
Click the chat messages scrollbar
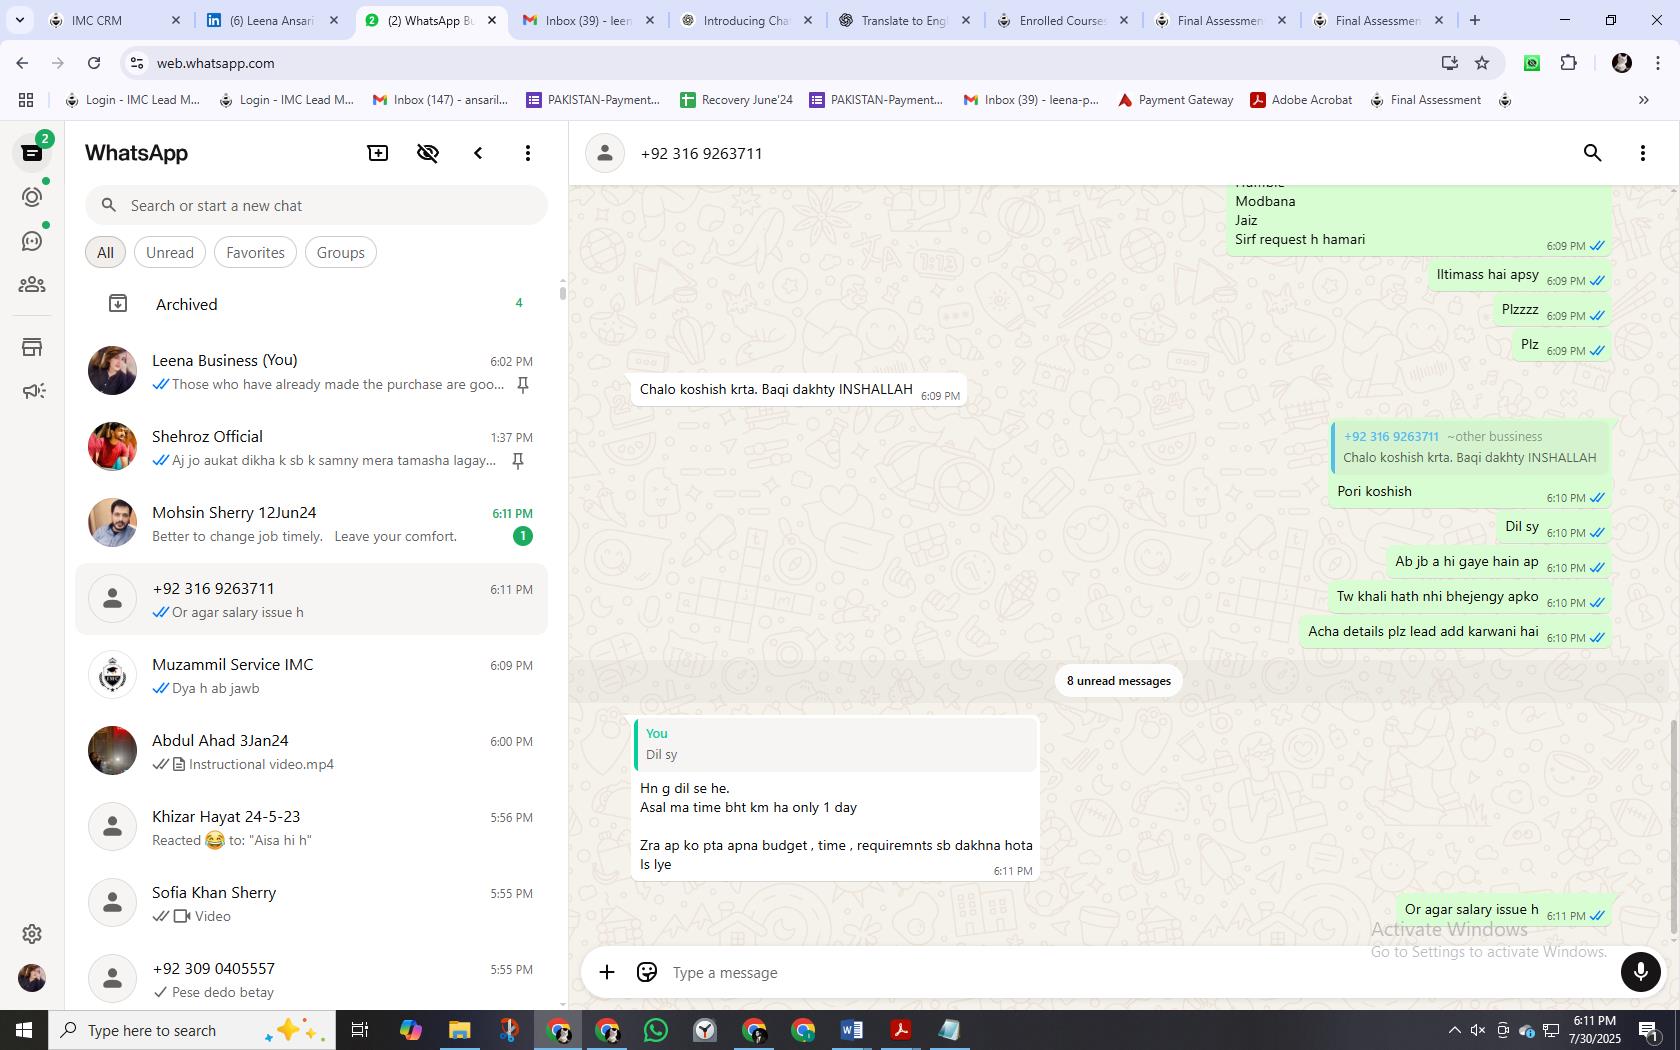click(1674, 826)
